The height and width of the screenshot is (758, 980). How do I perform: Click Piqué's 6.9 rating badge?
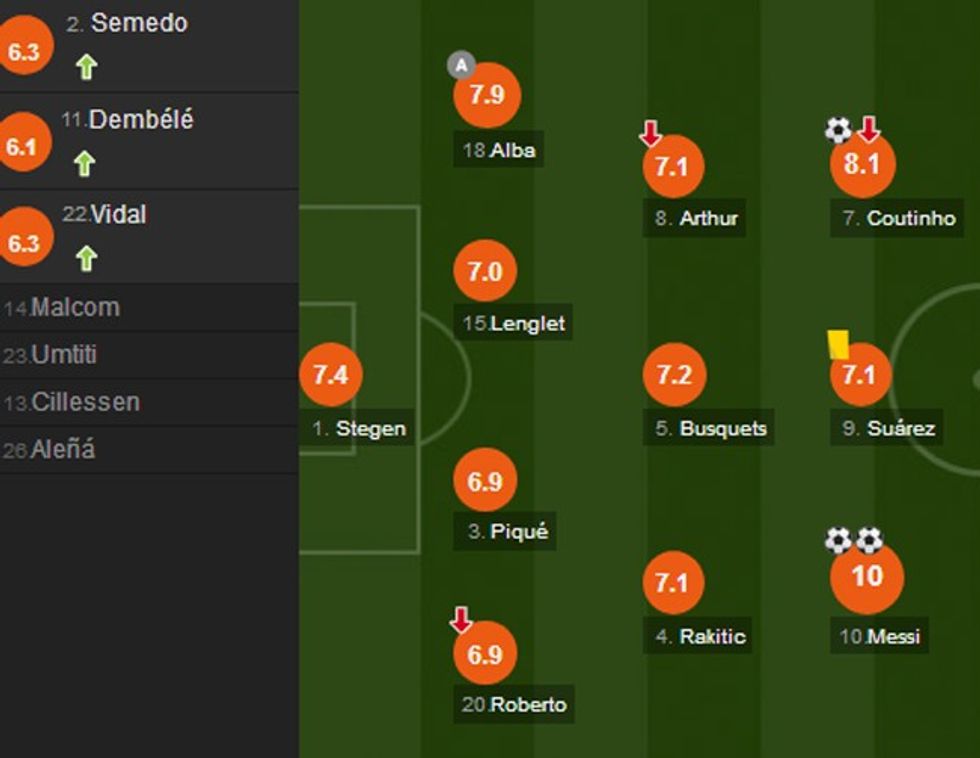485,481
